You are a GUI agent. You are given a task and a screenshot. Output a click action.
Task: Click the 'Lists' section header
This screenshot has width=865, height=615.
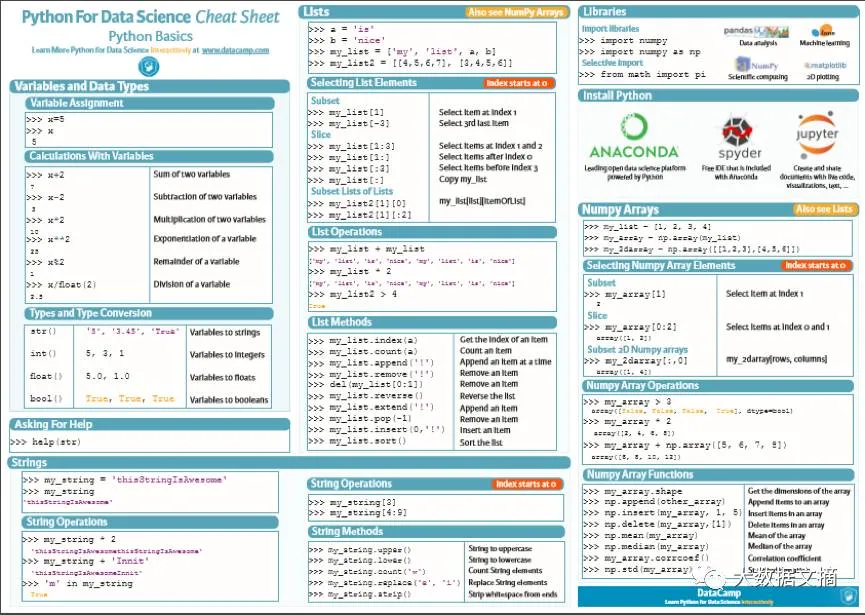tap(435, 12)
